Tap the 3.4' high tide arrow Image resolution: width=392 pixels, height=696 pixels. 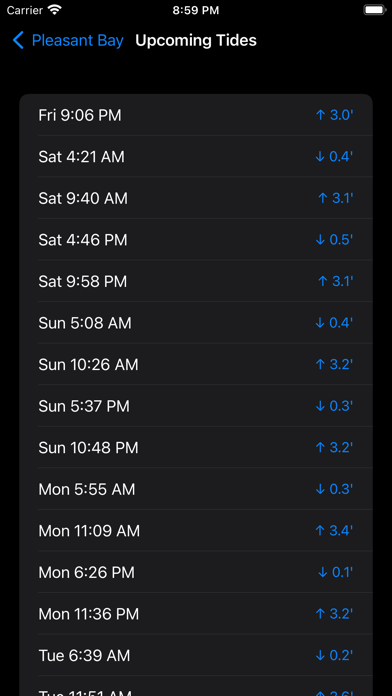(x=321, y=531)
